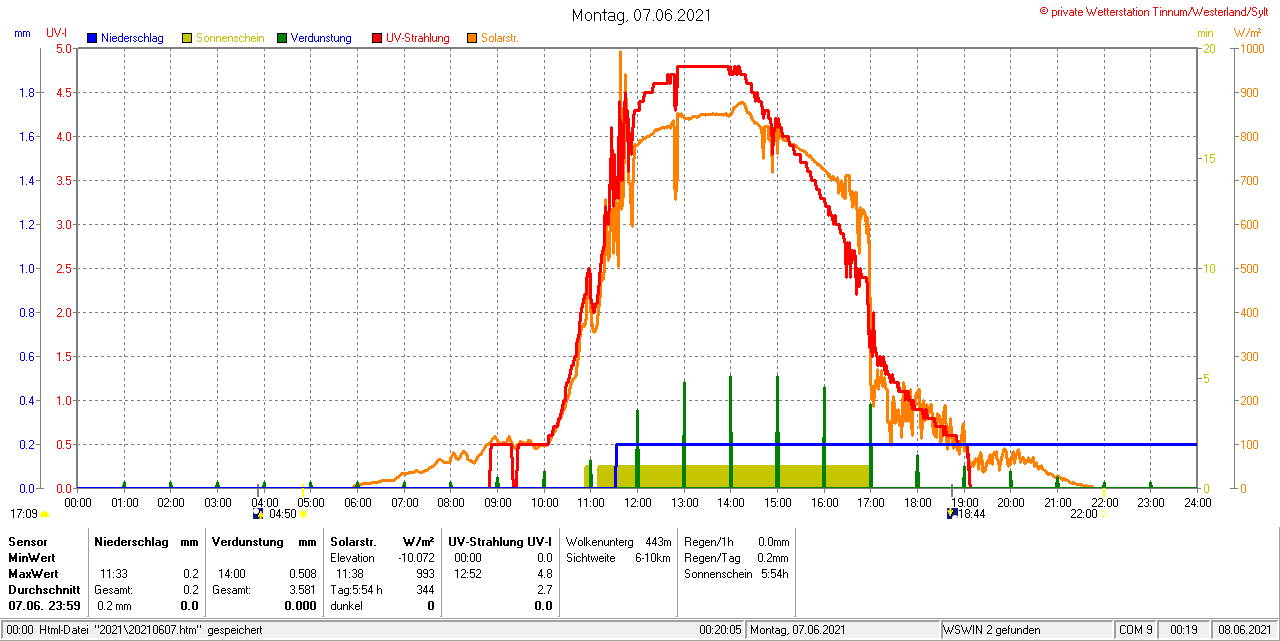Click the Regen/Tag 0.2mm reading
Viewport: 1280px width, 641px height.
click(x=736, y=557)
